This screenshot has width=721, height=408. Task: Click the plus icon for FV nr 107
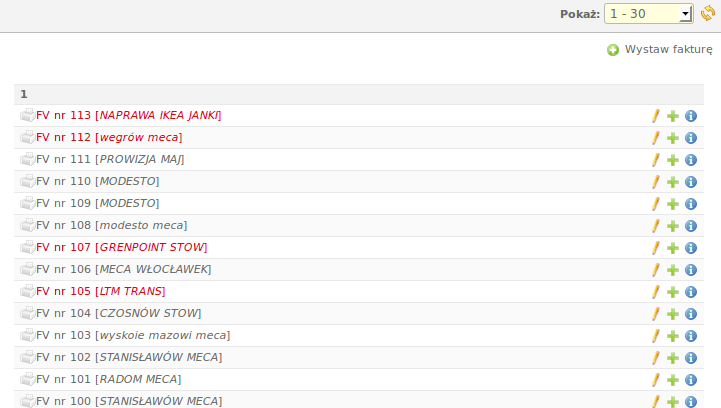pyautogui.click(x=673, y=248)
